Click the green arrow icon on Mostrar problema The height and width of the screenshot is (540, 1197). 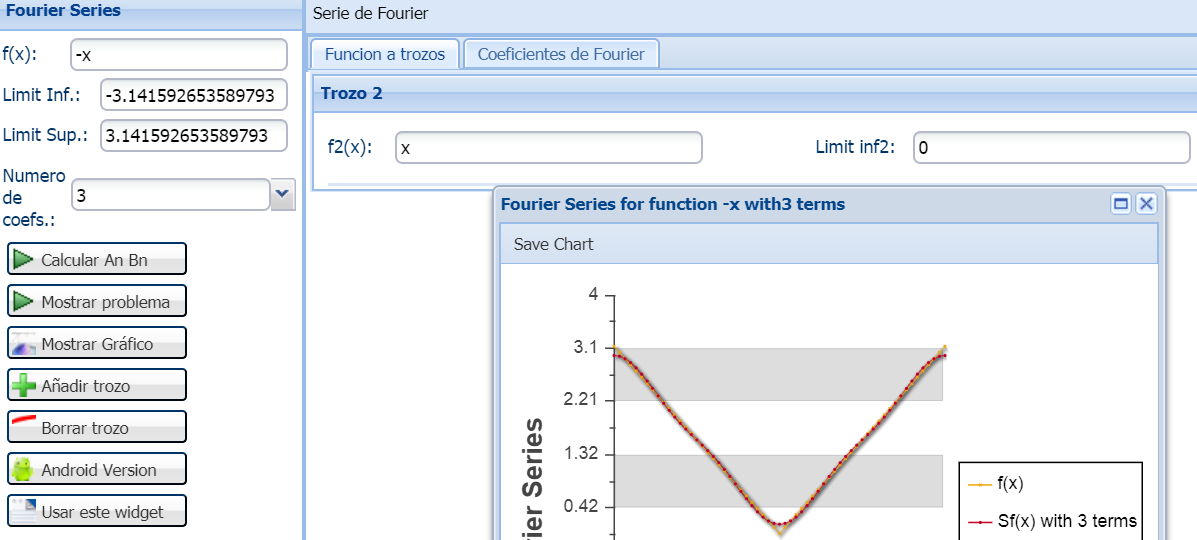23,302
